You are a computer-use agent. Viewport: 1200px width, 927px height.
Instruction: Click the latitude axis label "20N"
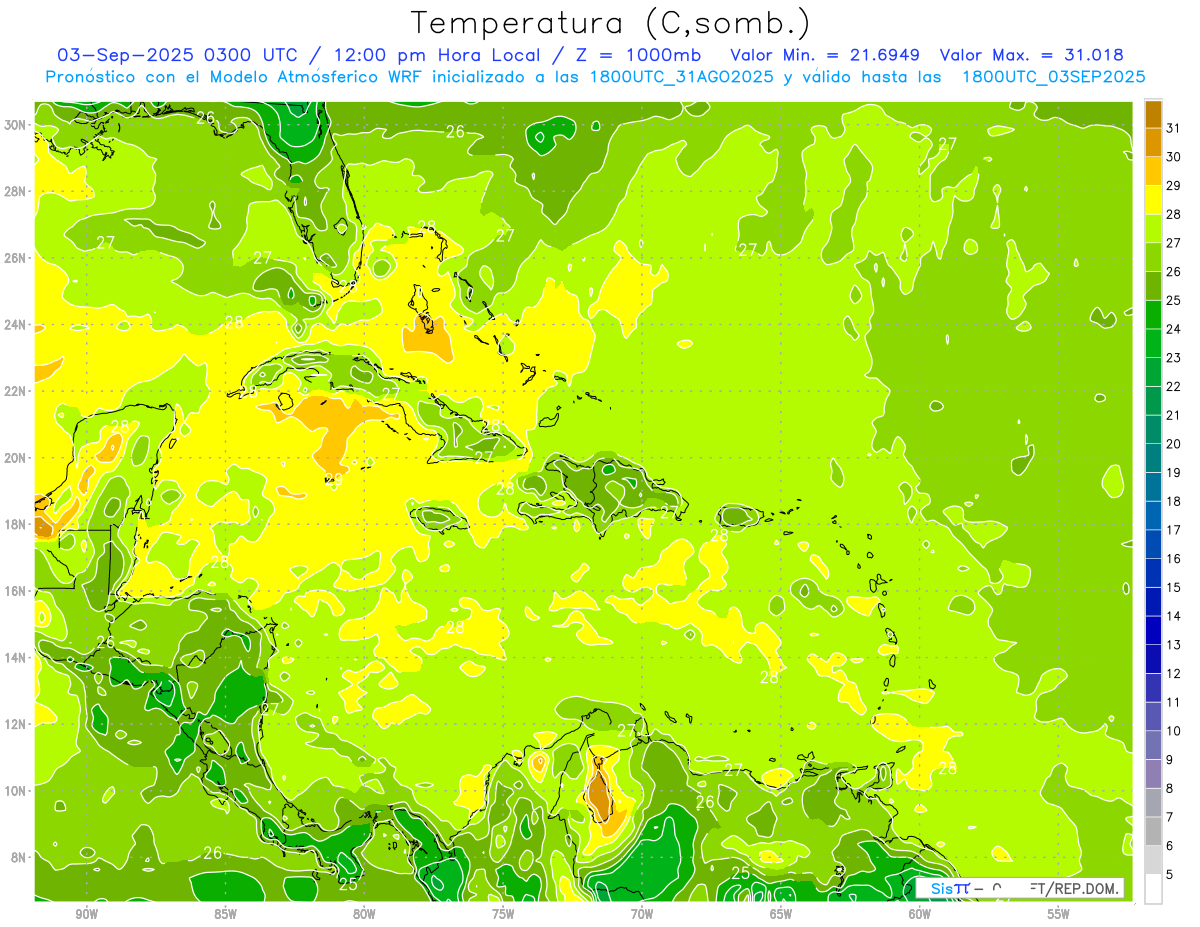15,458
